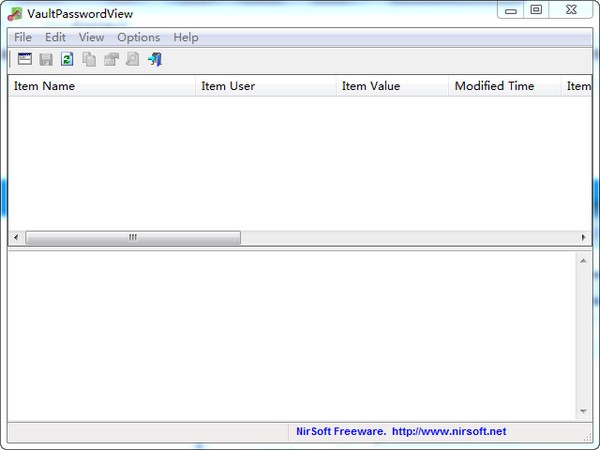Click the Exit door icon

[154, 60]
